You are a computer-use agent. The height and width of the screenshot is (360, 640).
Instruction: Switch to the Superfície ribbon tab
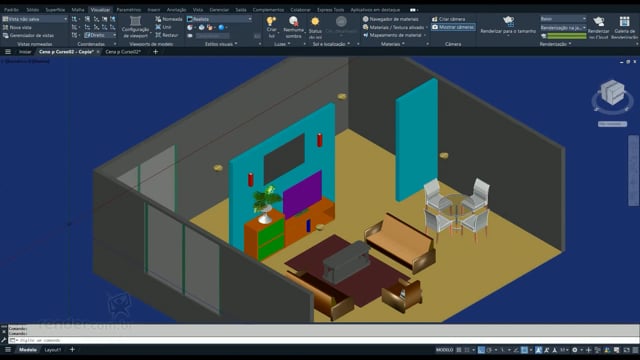55,9
